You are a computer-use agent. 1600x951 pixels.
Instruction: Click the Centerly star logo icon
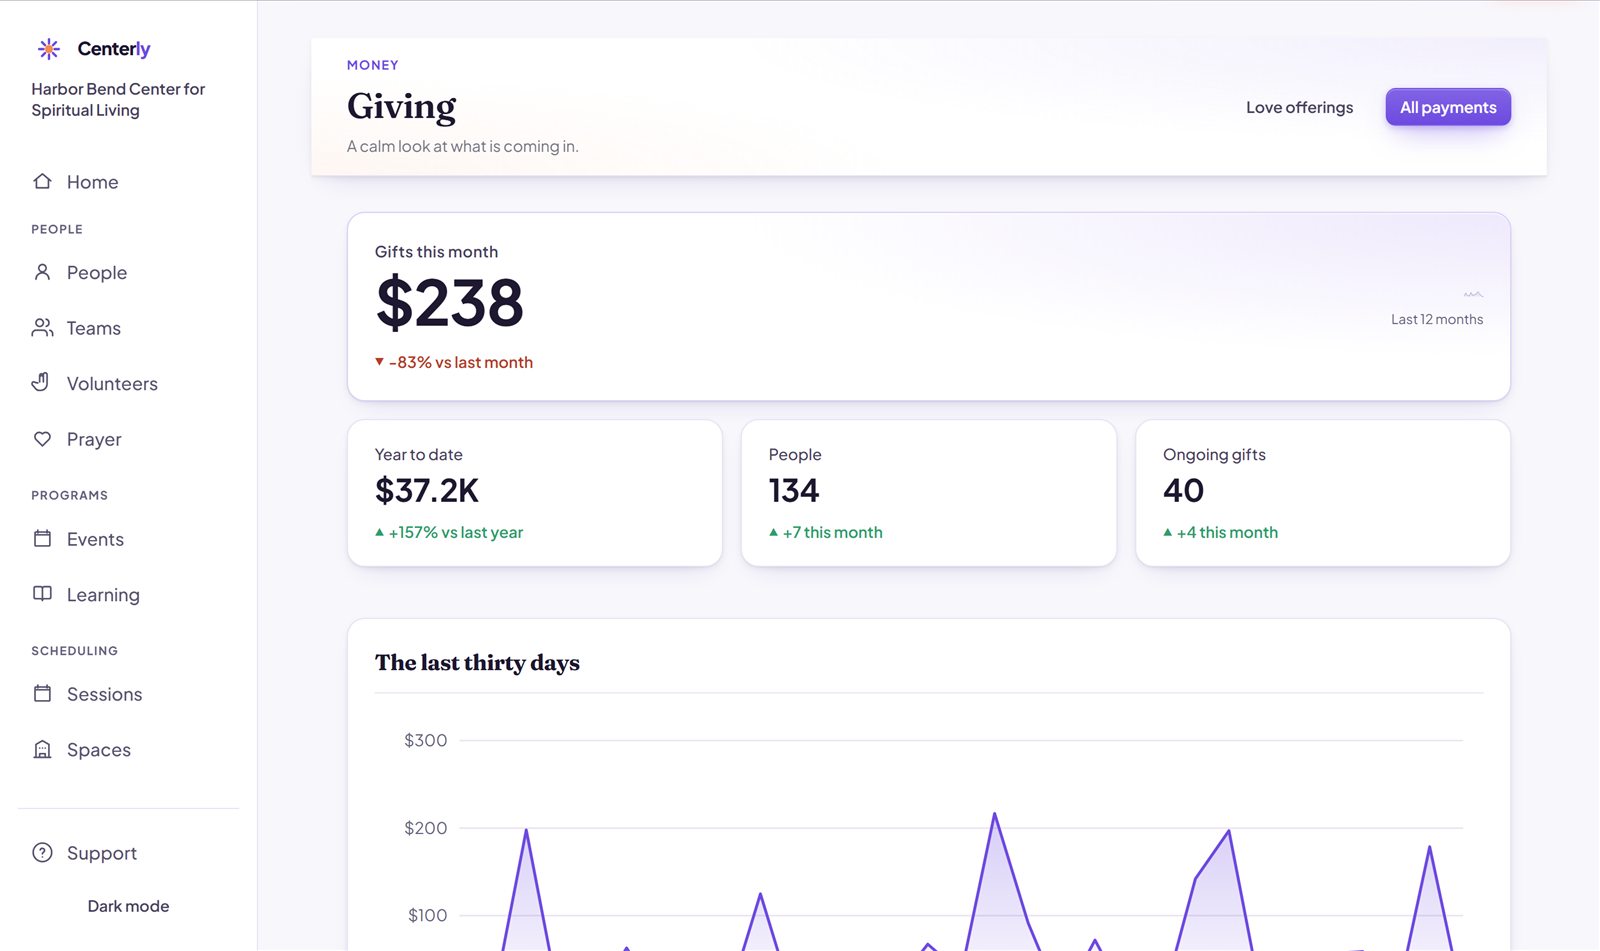click(48, 49)
